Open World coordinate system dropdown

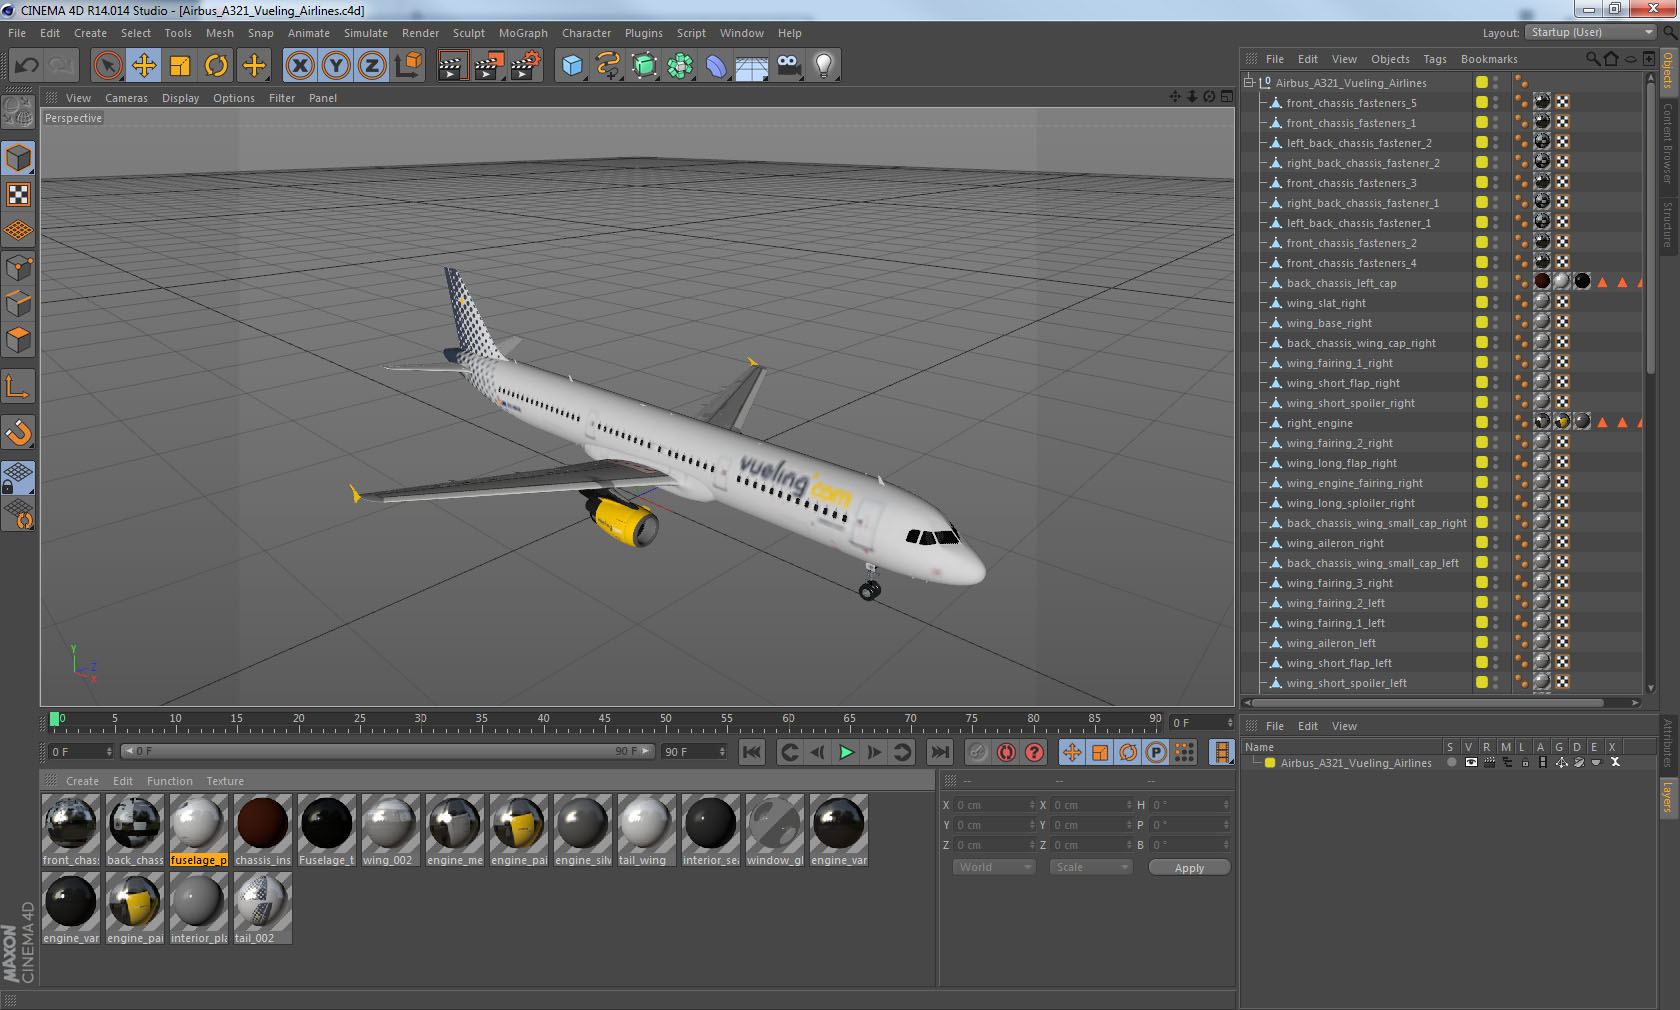click(x=994, y=867)
